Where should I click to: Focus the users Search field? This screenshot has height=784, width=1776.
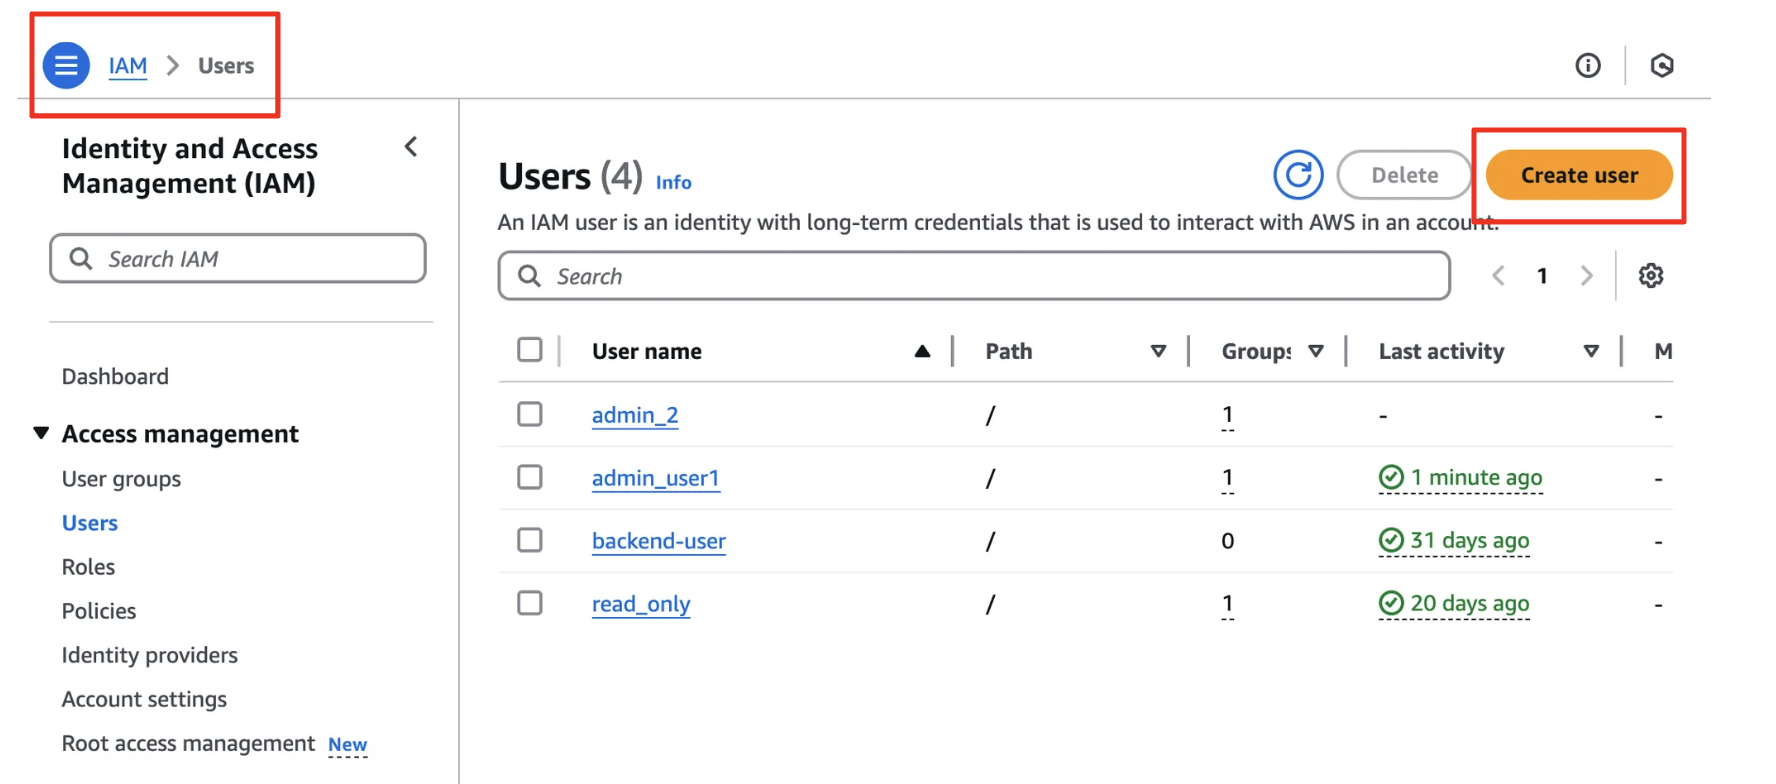[x=974, y=276]
